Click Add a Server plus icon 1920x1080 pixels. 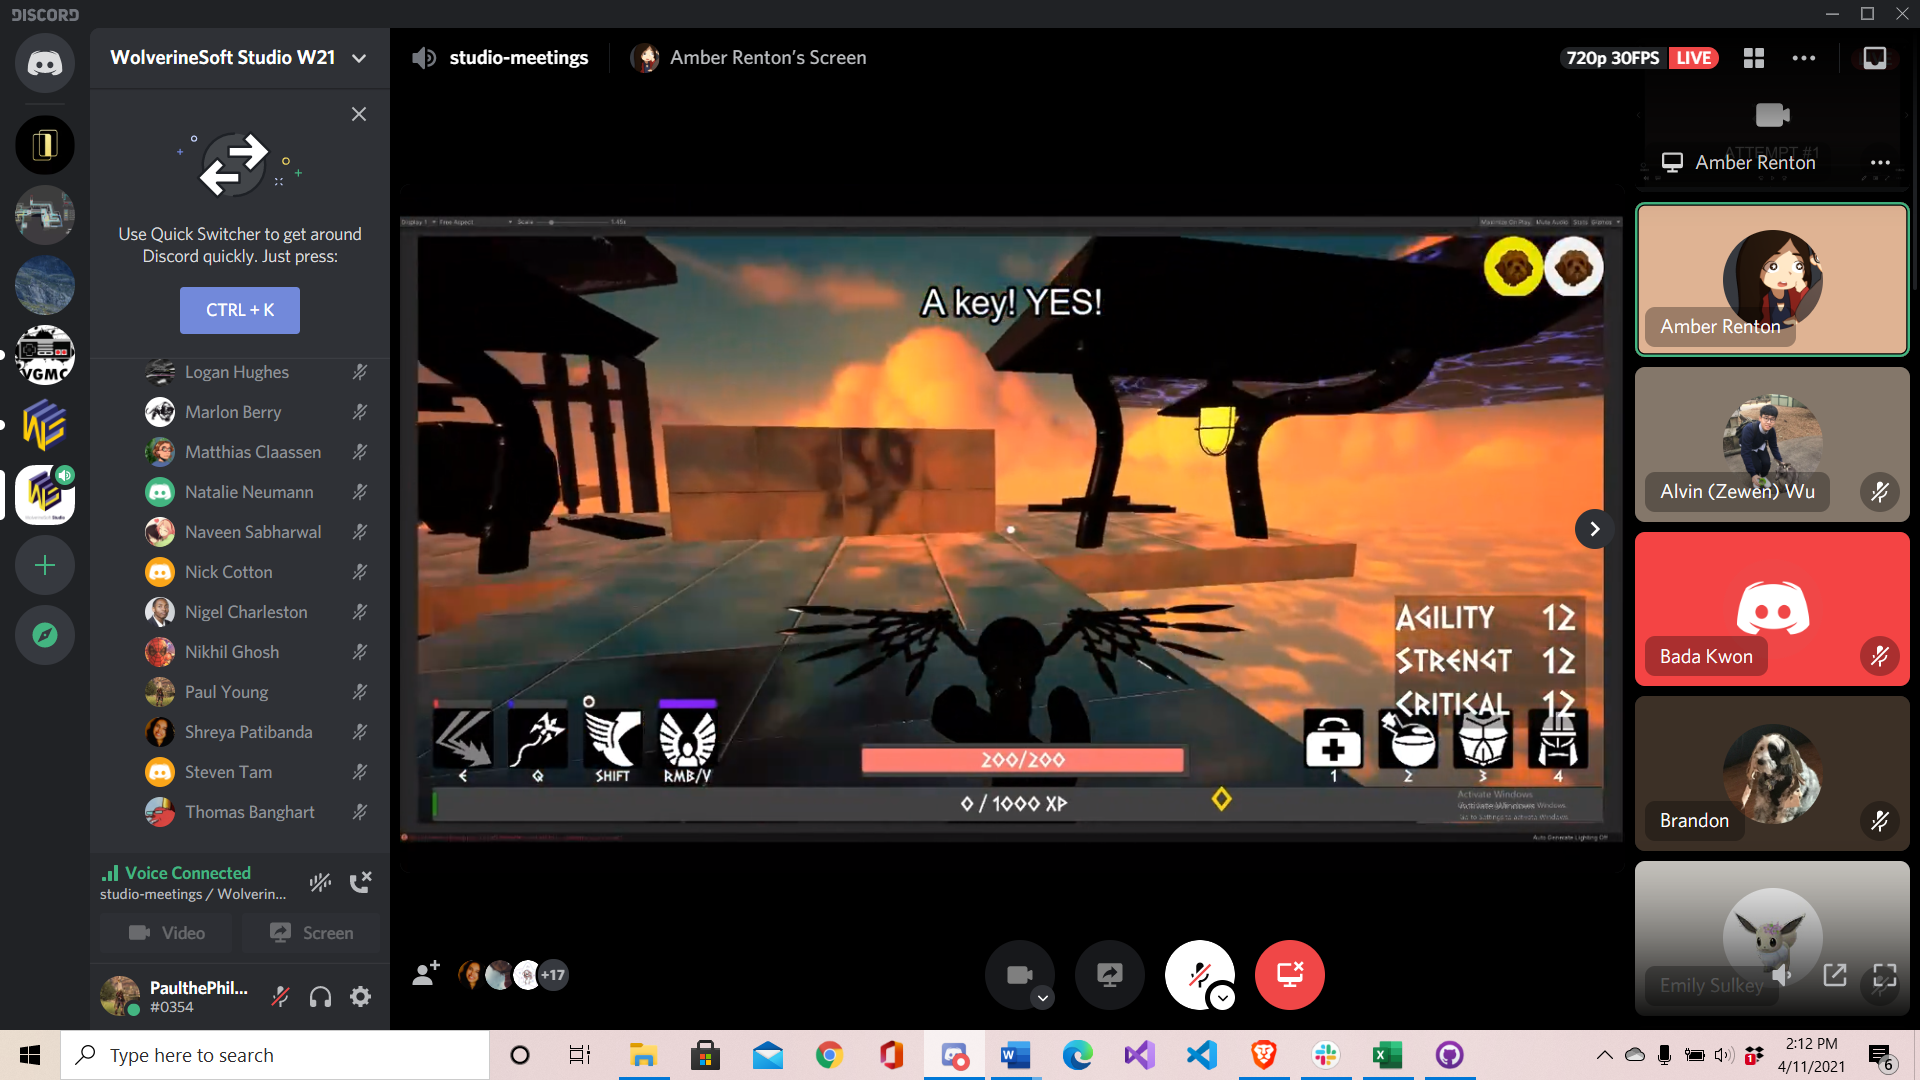pos(44,565)
